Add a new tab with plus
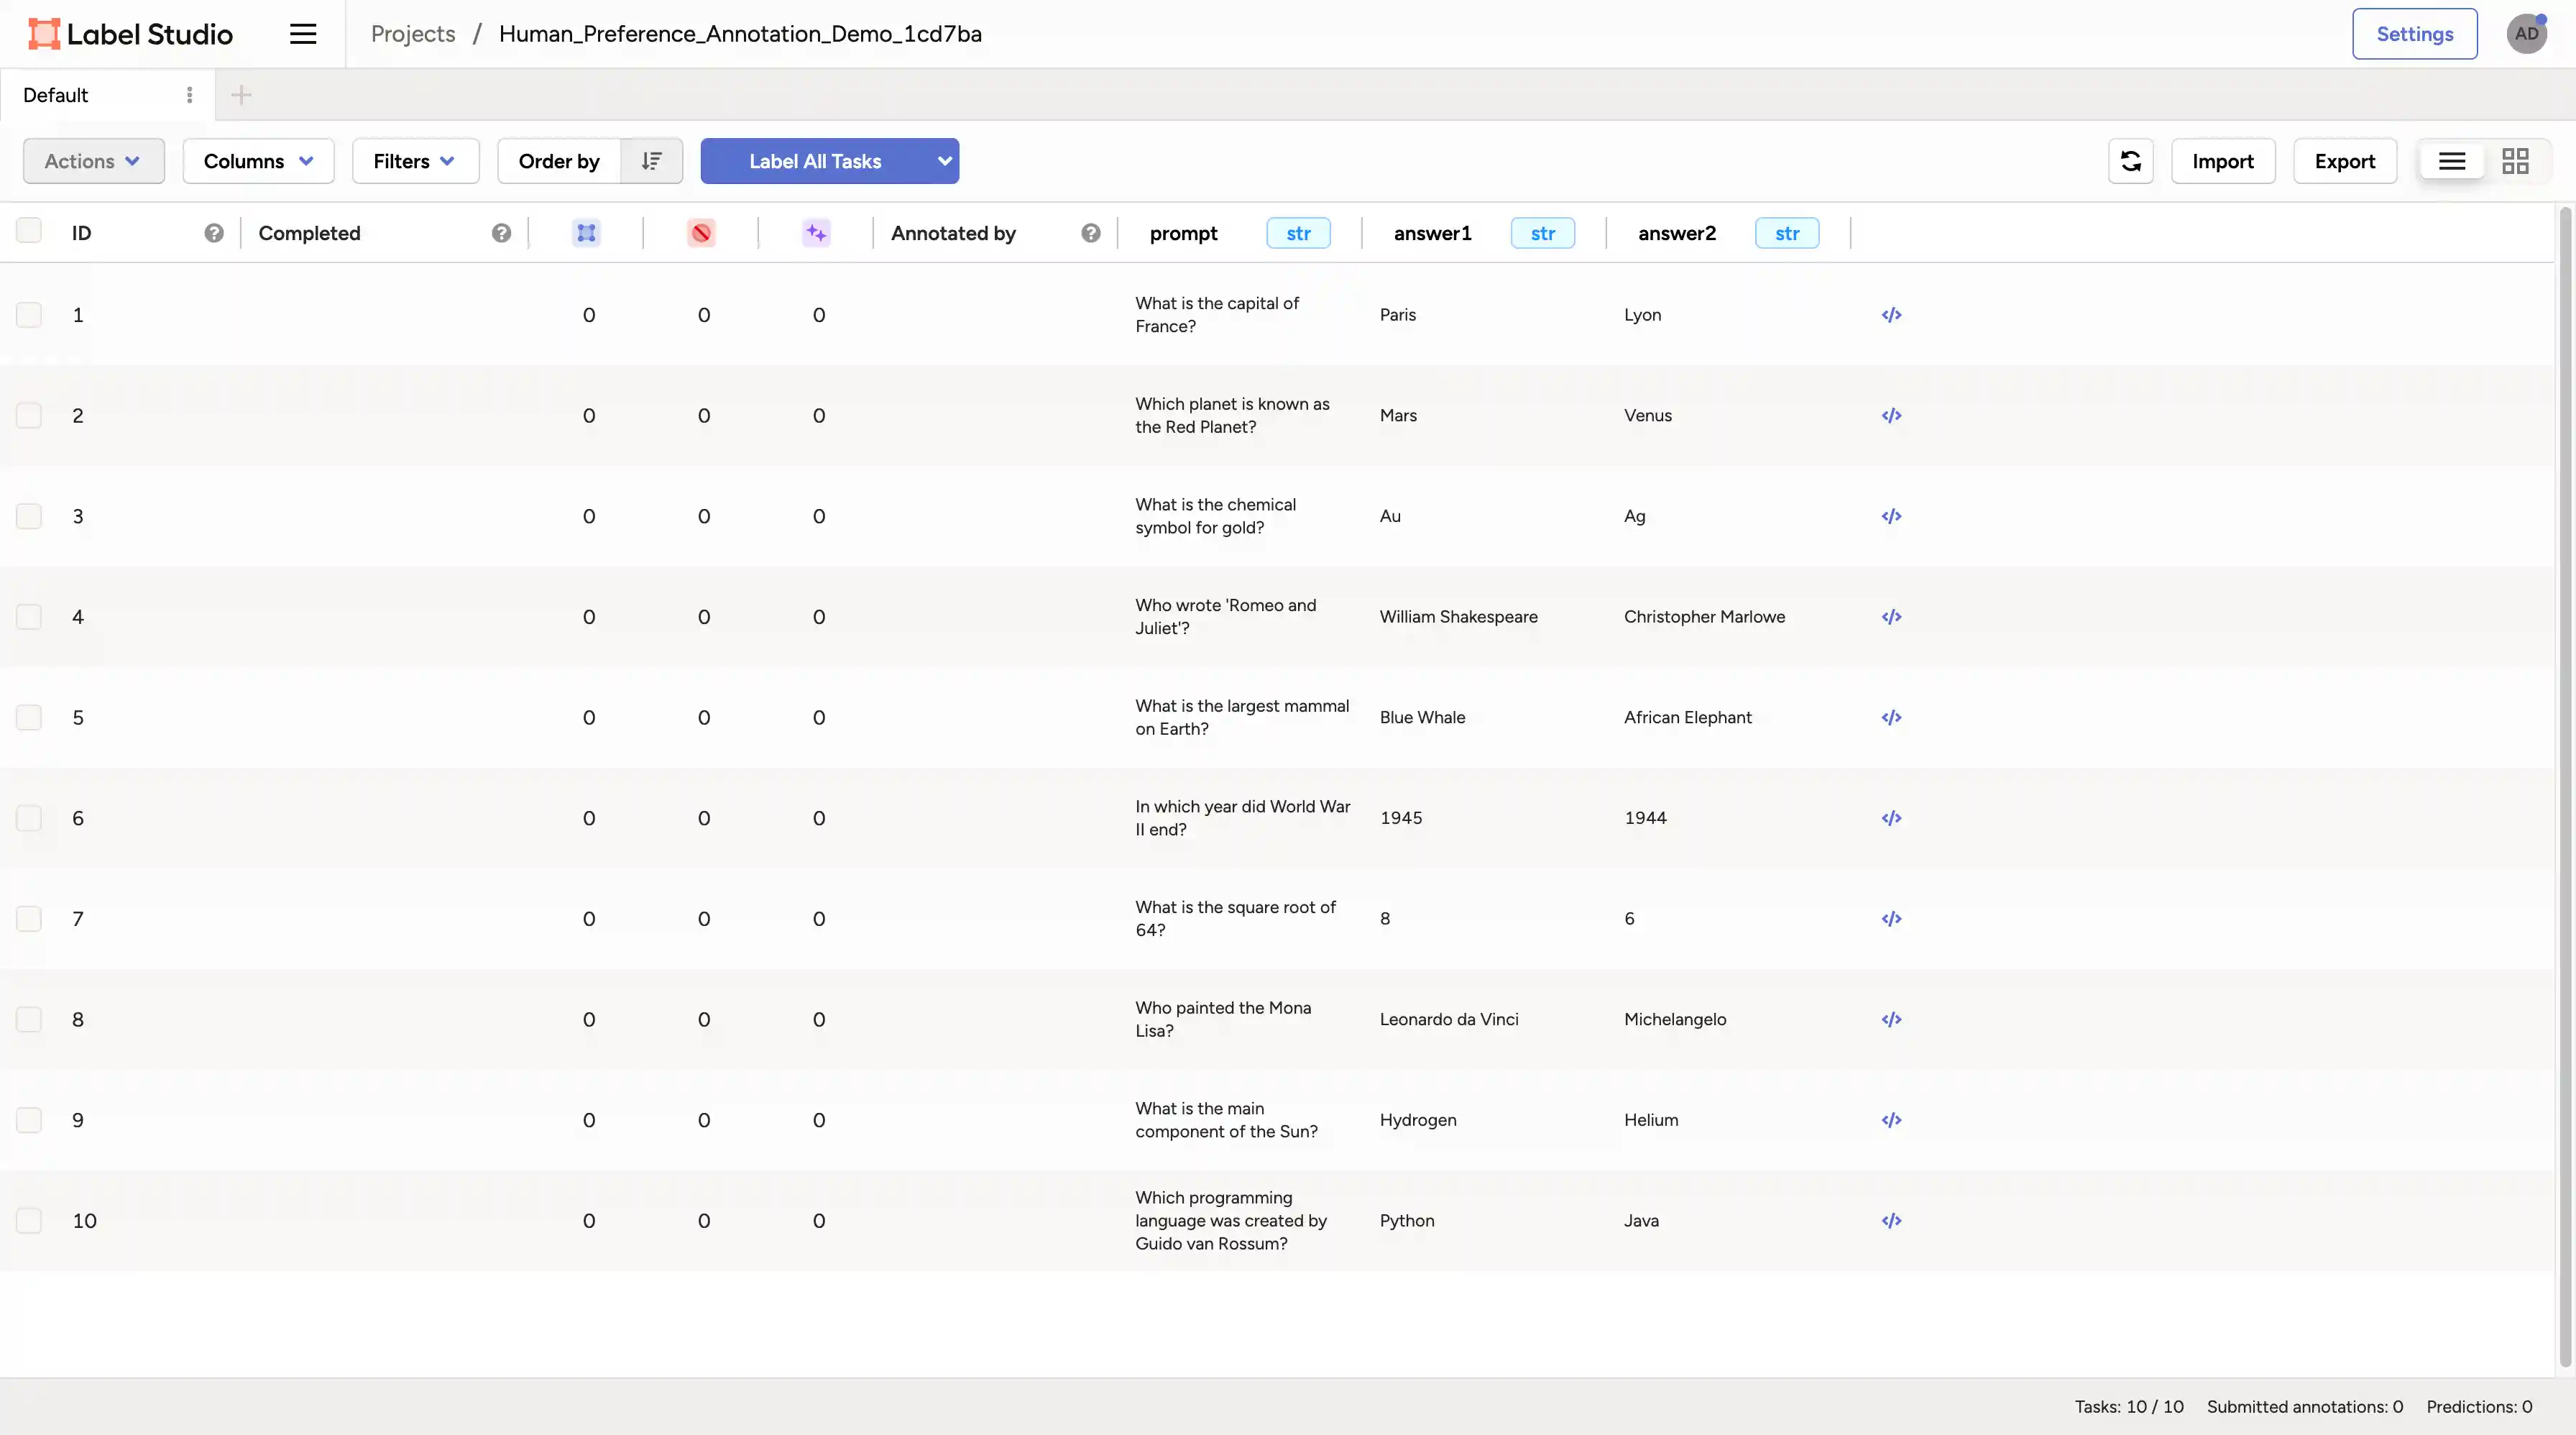The height and width of the screenshot is (1435, 2576). point(241,95)
